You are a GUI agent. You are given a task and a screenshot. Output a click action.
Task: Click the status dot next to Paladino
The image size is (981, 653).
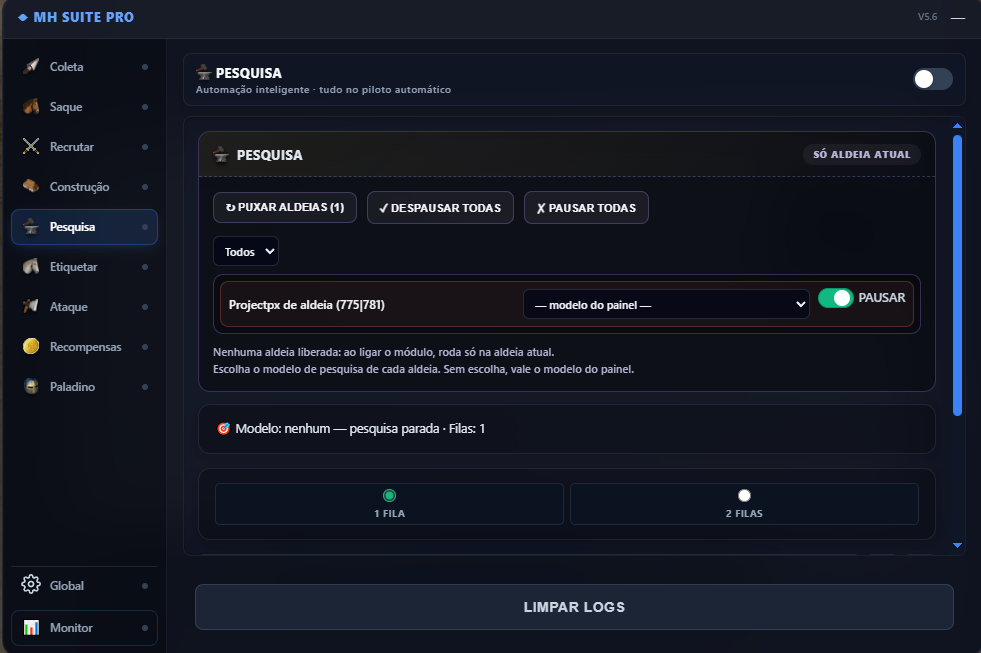point(145,387)
